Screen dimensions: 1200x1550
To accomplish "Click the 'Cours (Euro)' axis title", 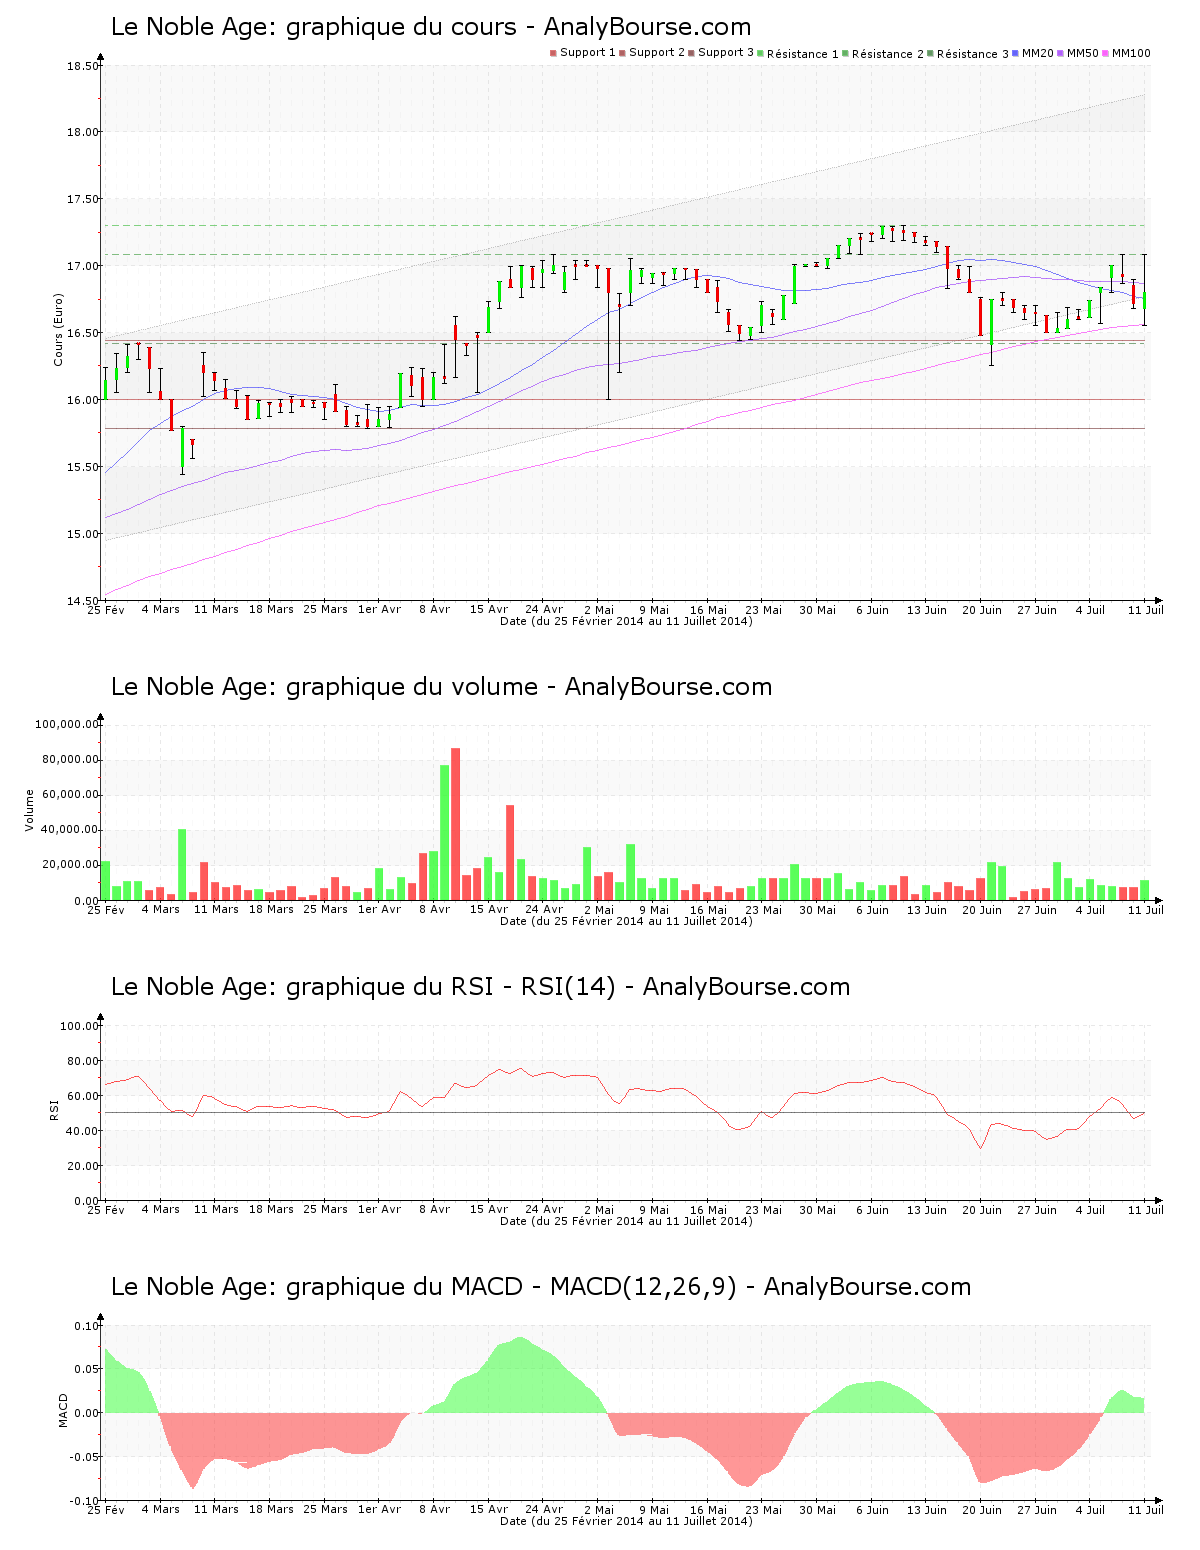I will pyautogui.click(x=58, y=329).
